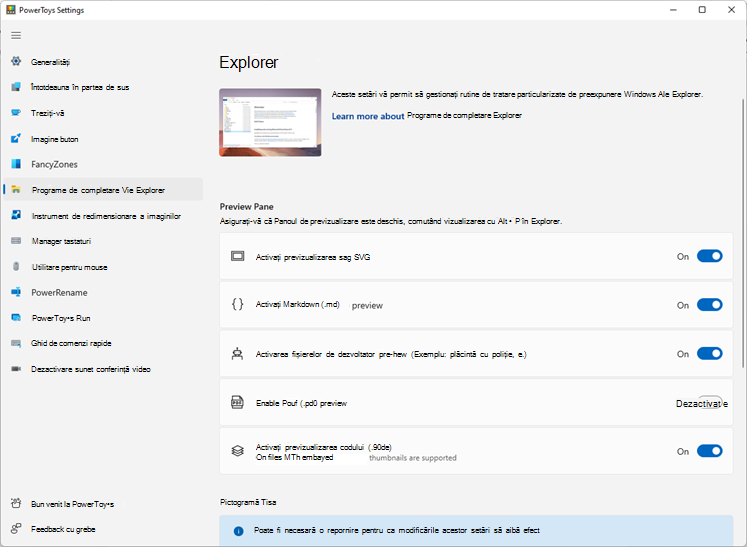
Task: Click the Explorer preview thumbnail image
Action: (x=270, y=122)
